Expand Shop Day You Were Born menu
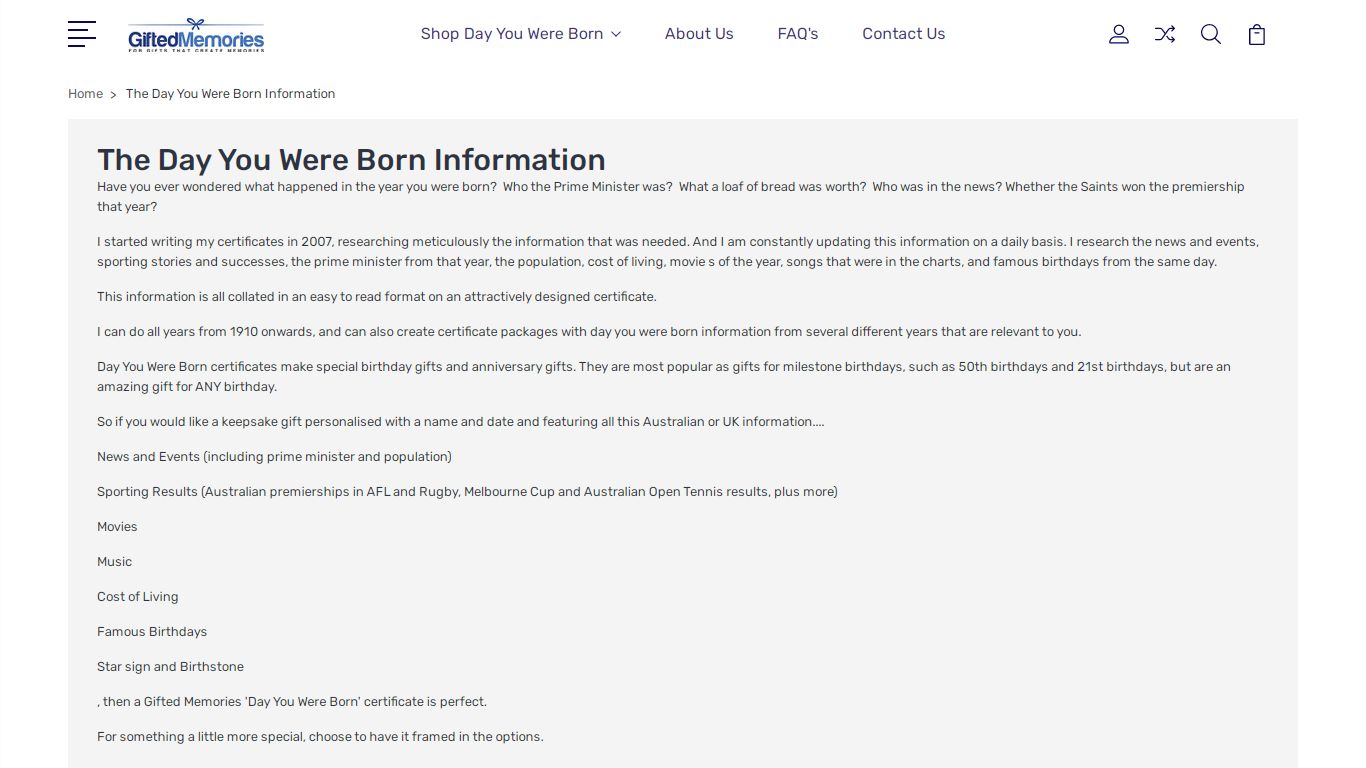This screenshot has width=1366, height=768. (521, 34)
